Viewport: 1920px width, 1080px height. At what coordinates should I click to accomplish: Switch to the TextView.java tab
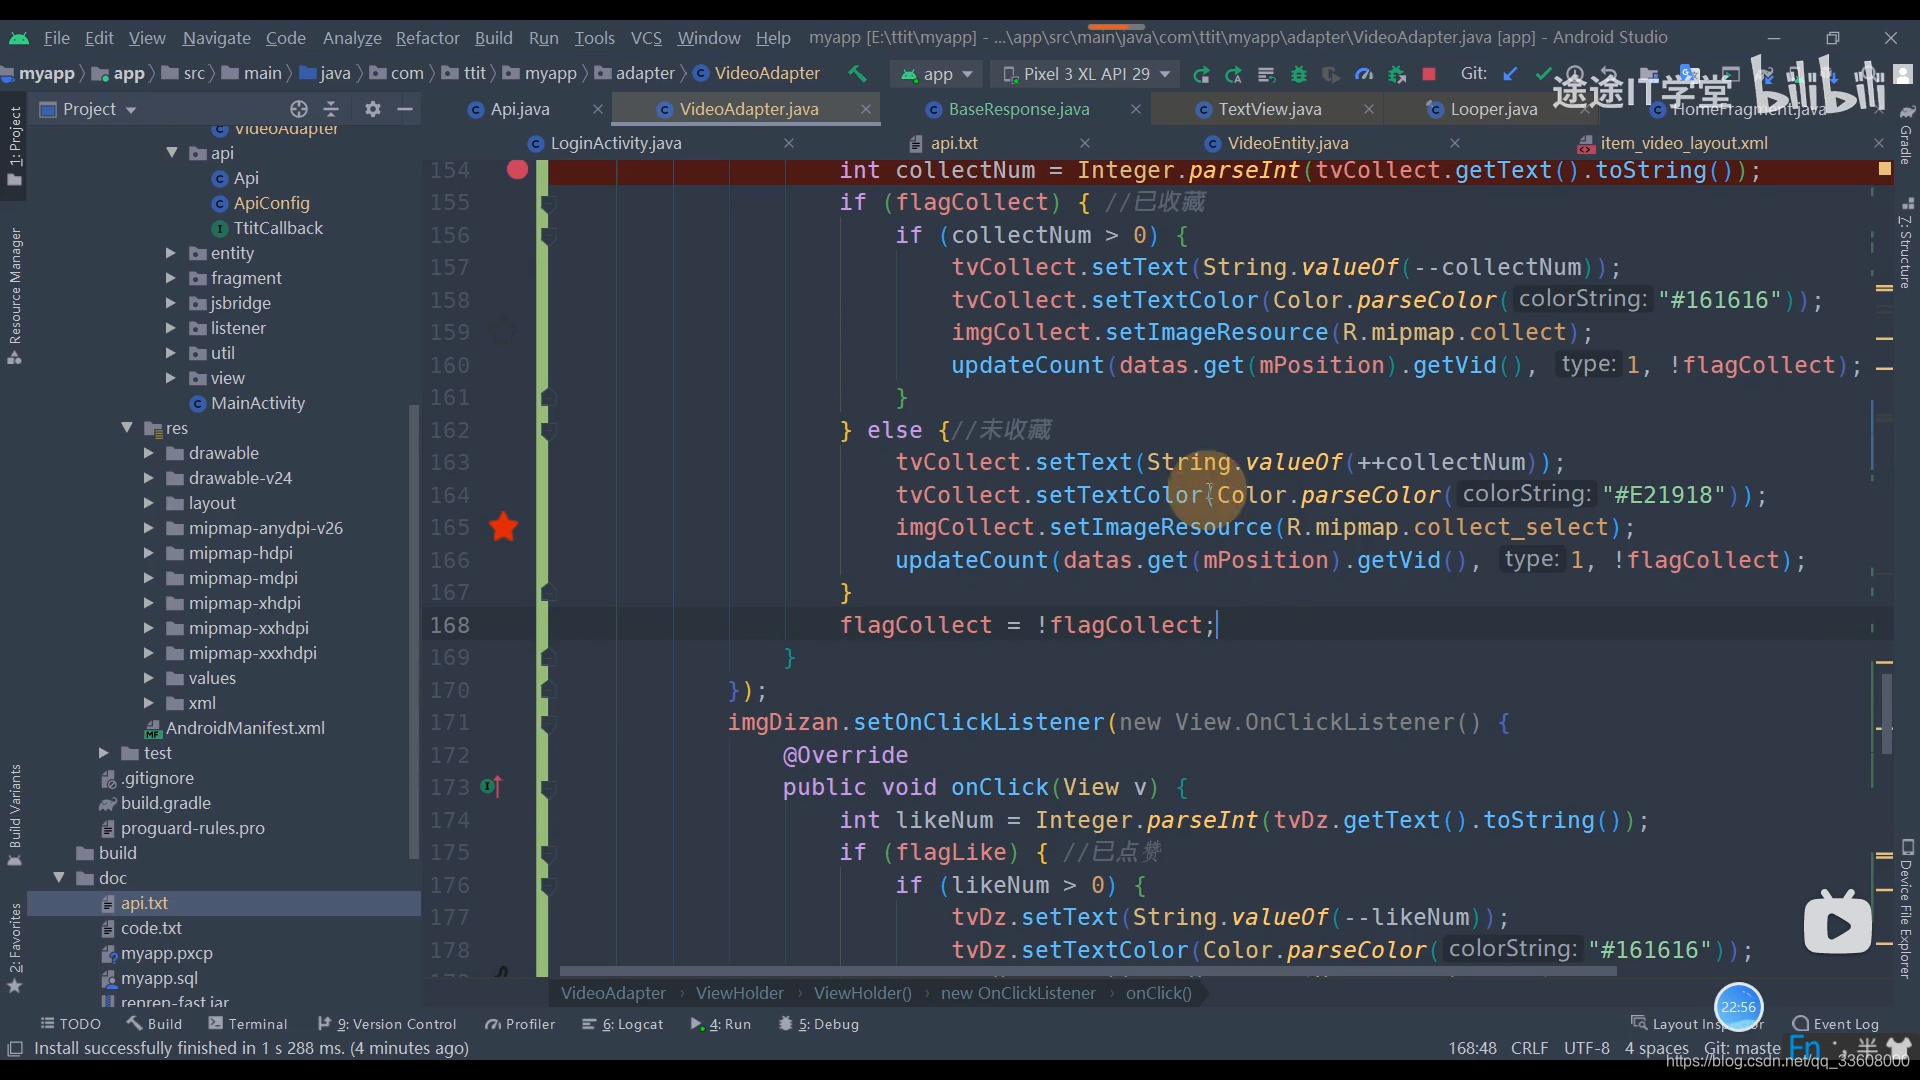(x=1269, y=109)
